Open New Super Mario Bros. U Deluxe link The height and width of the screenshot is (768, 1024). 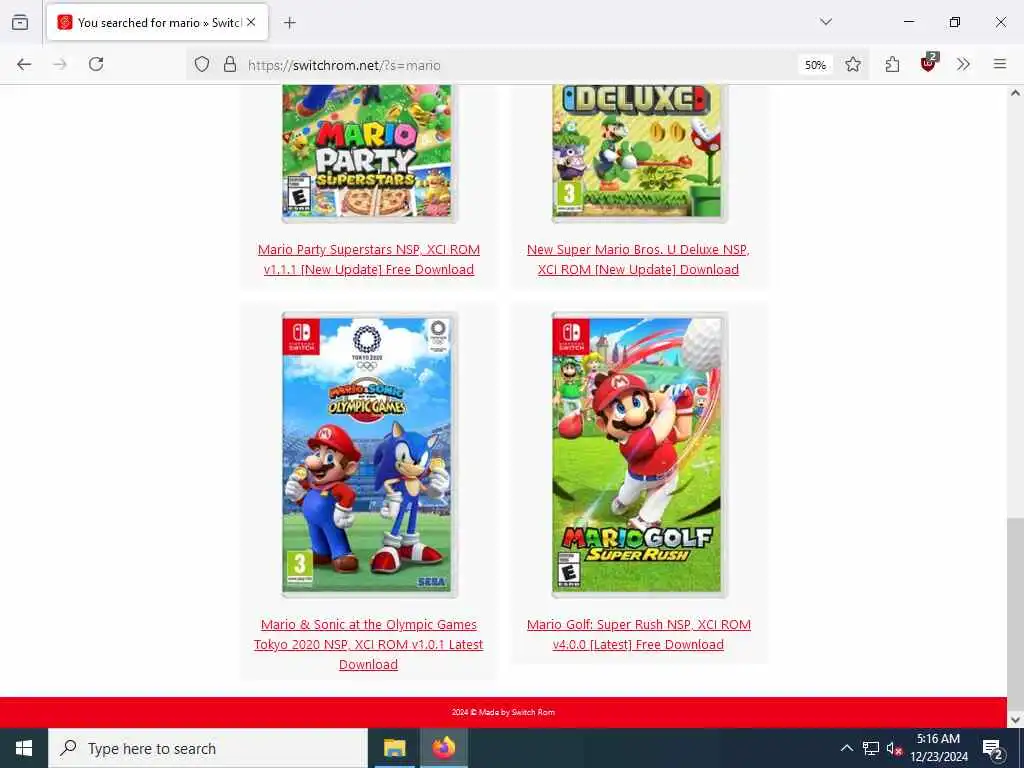click(639, 259)
